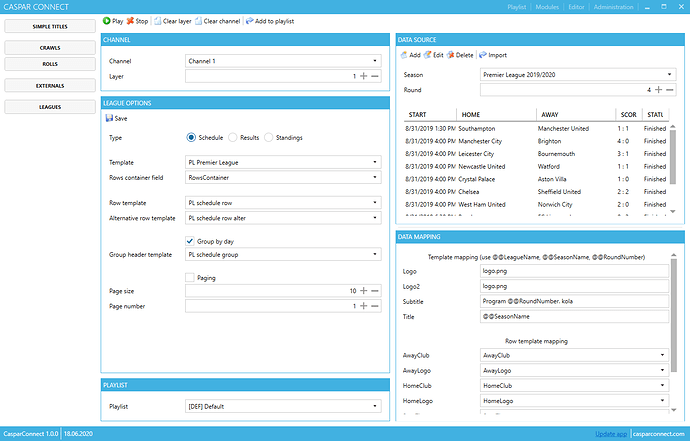The height and width of the screenshot is (441, 690).
Task: Go to Rolls module
Action: [50, 64]
